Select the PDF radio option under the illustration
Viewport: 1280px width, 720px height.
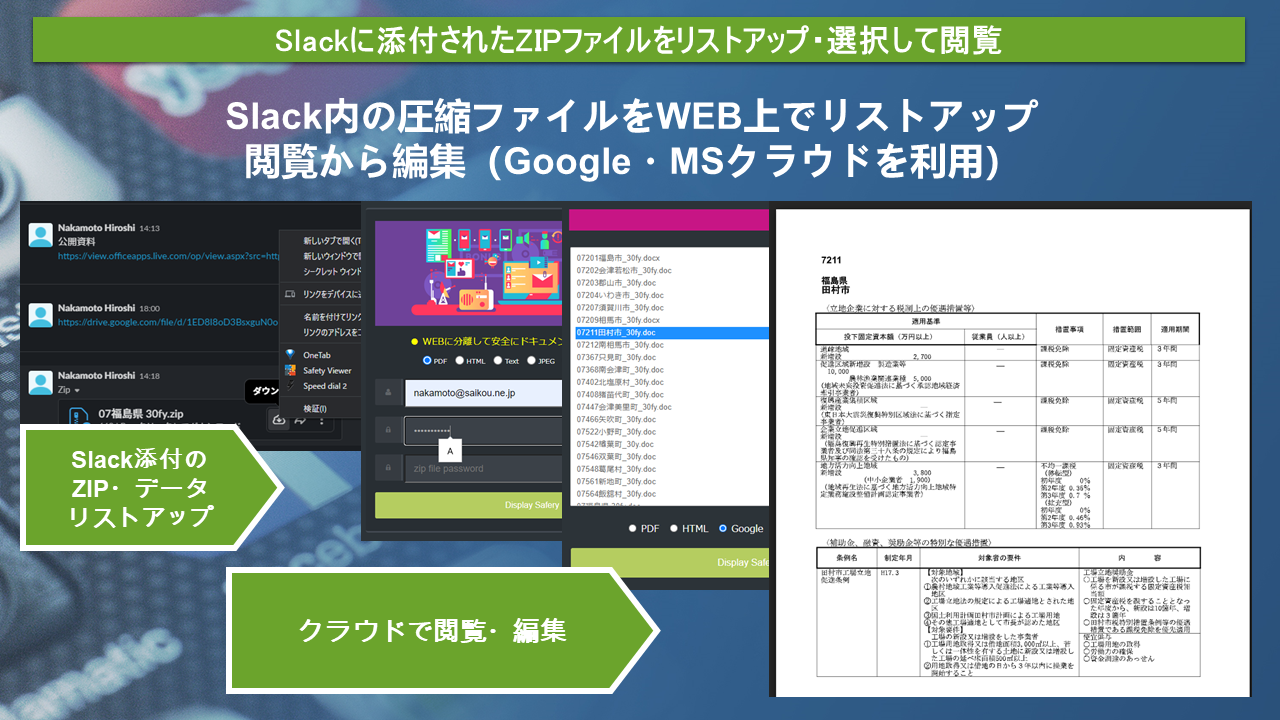point(427,360)
